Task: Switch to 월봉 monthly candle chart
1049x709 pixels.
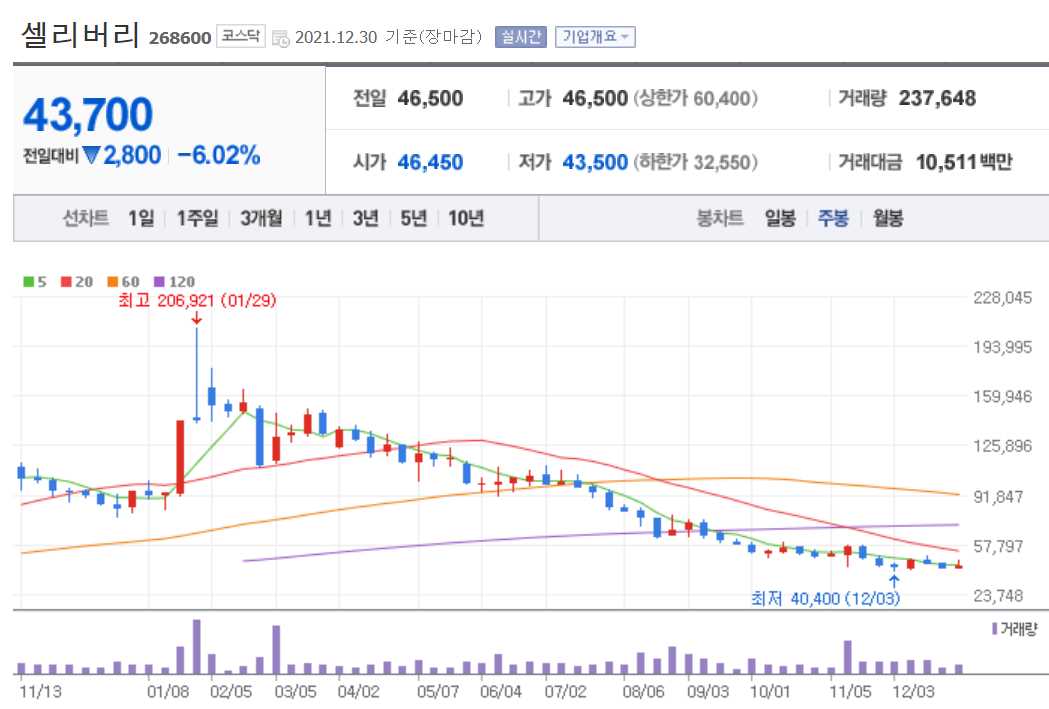Action: (x=888, y=218)
